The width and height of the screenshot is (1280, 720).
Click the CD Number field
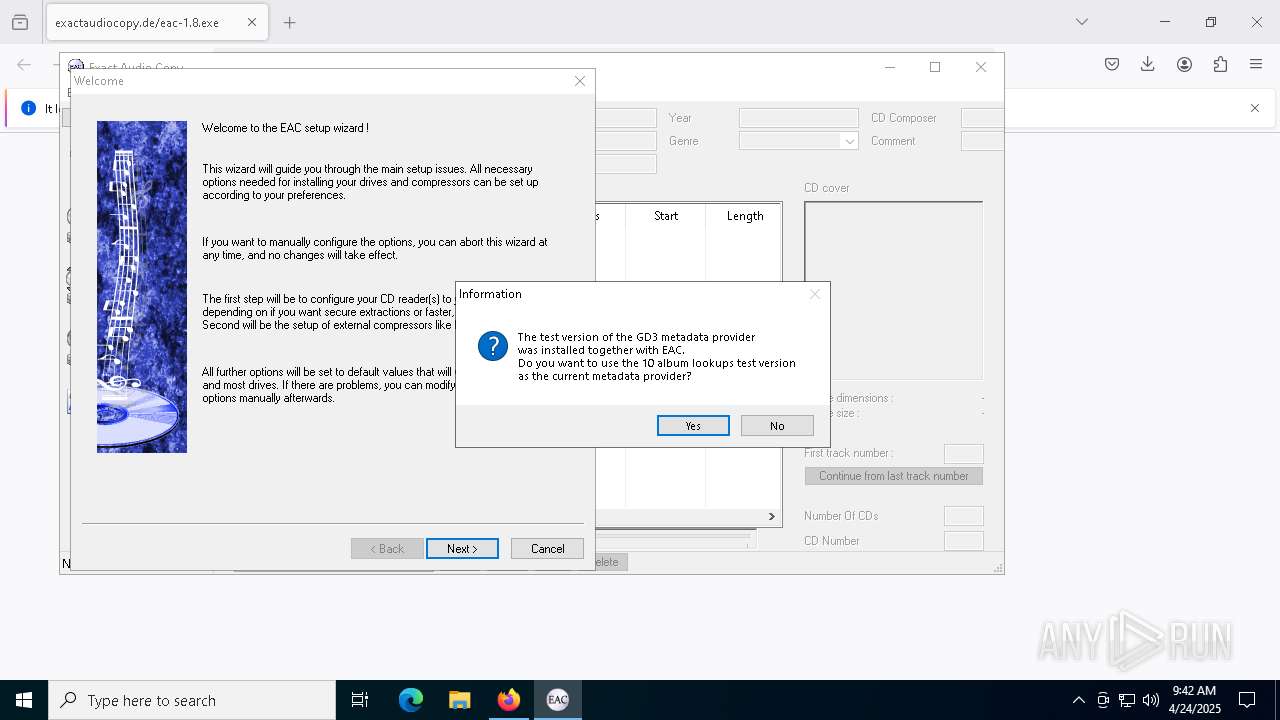pyautogui.click(x=964, y=541)
